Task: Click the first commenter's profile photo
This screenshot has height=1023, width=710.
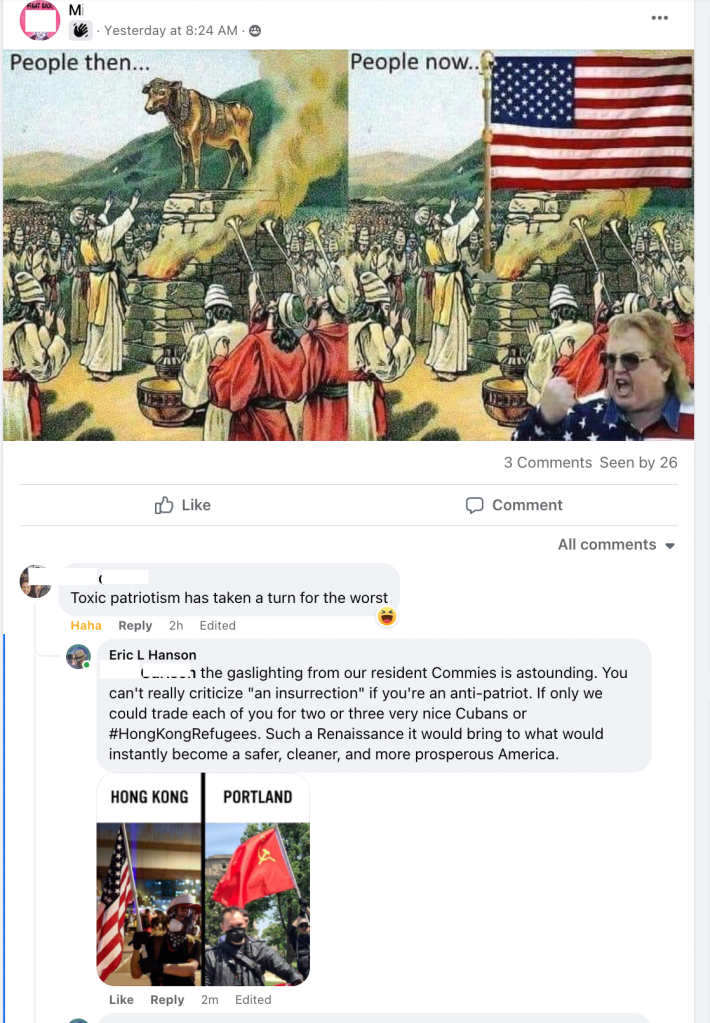Action: tap(35, 581)
